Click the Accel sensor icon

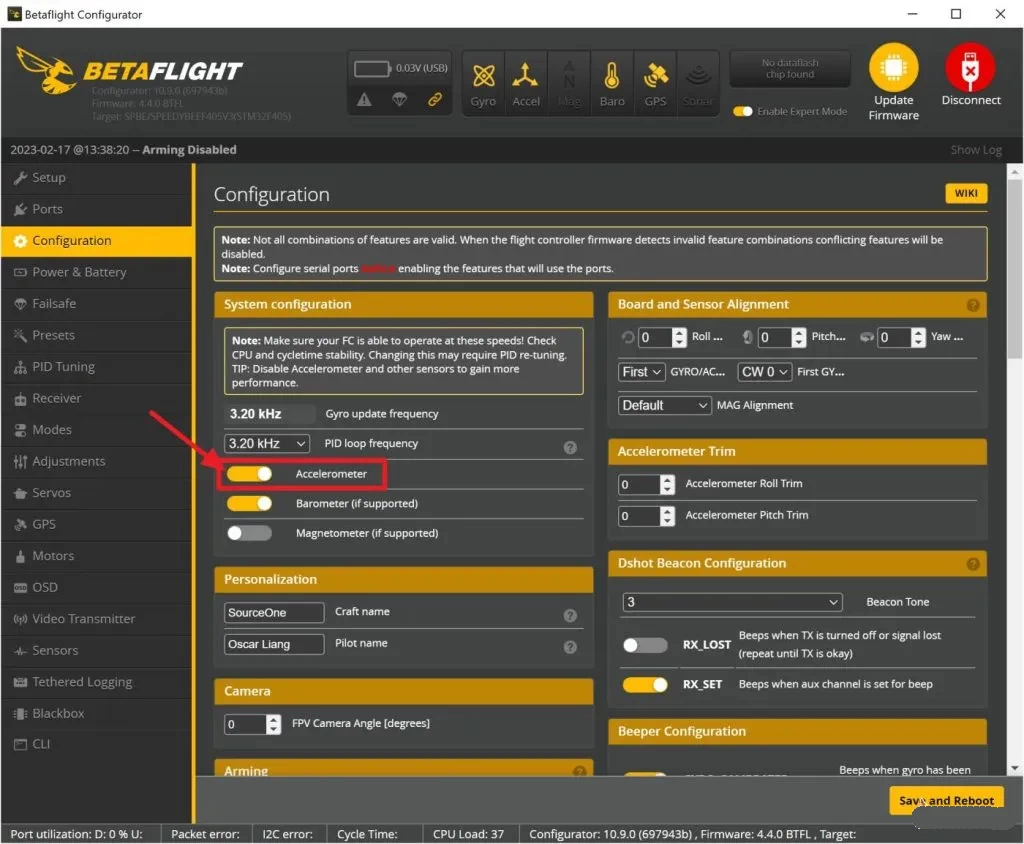(526, 84)
